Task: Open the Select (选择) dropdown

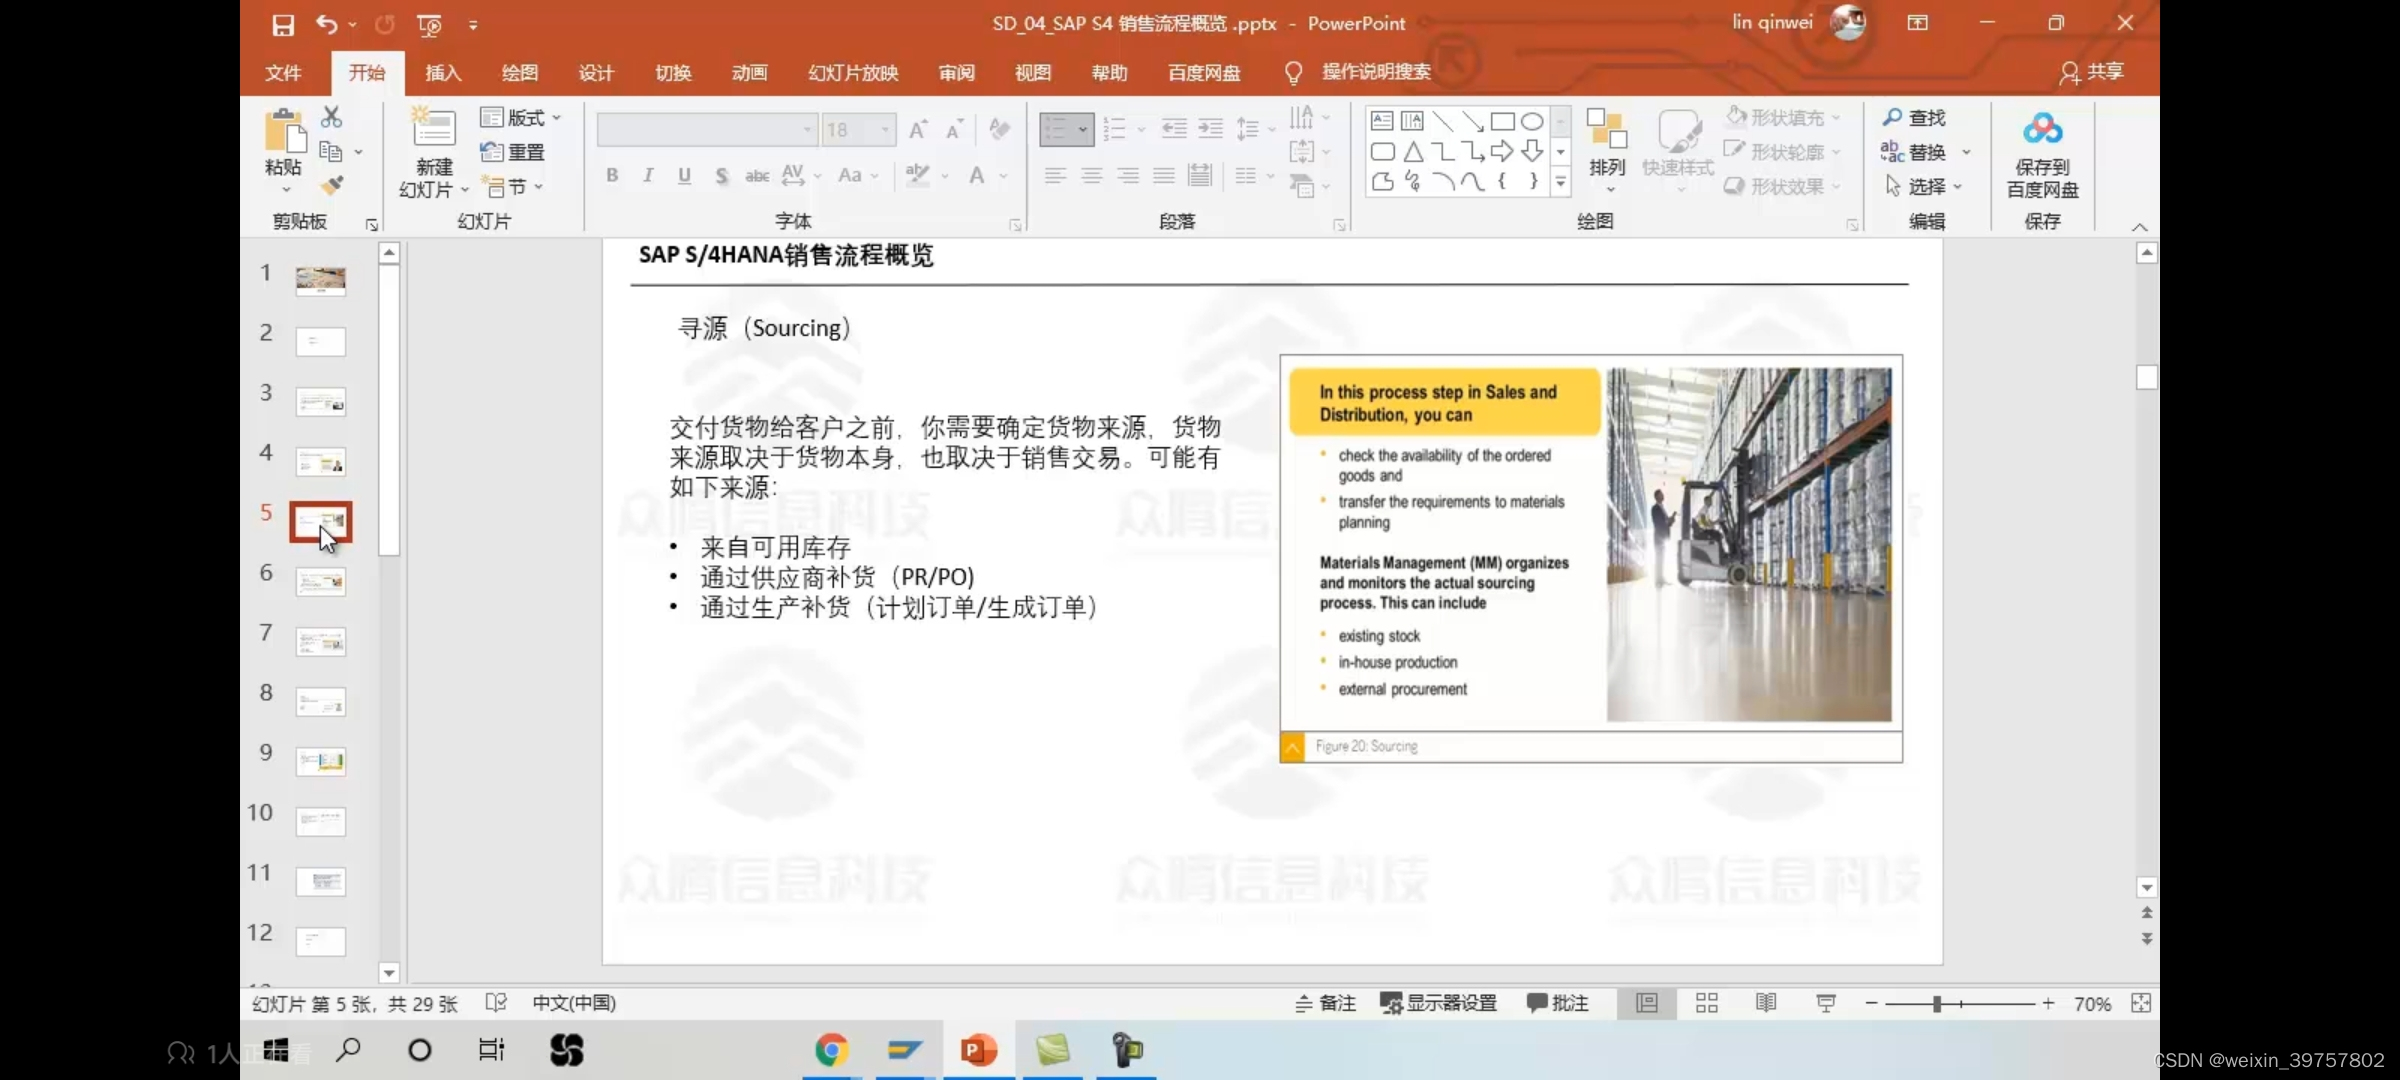Action: [1924, 186]
